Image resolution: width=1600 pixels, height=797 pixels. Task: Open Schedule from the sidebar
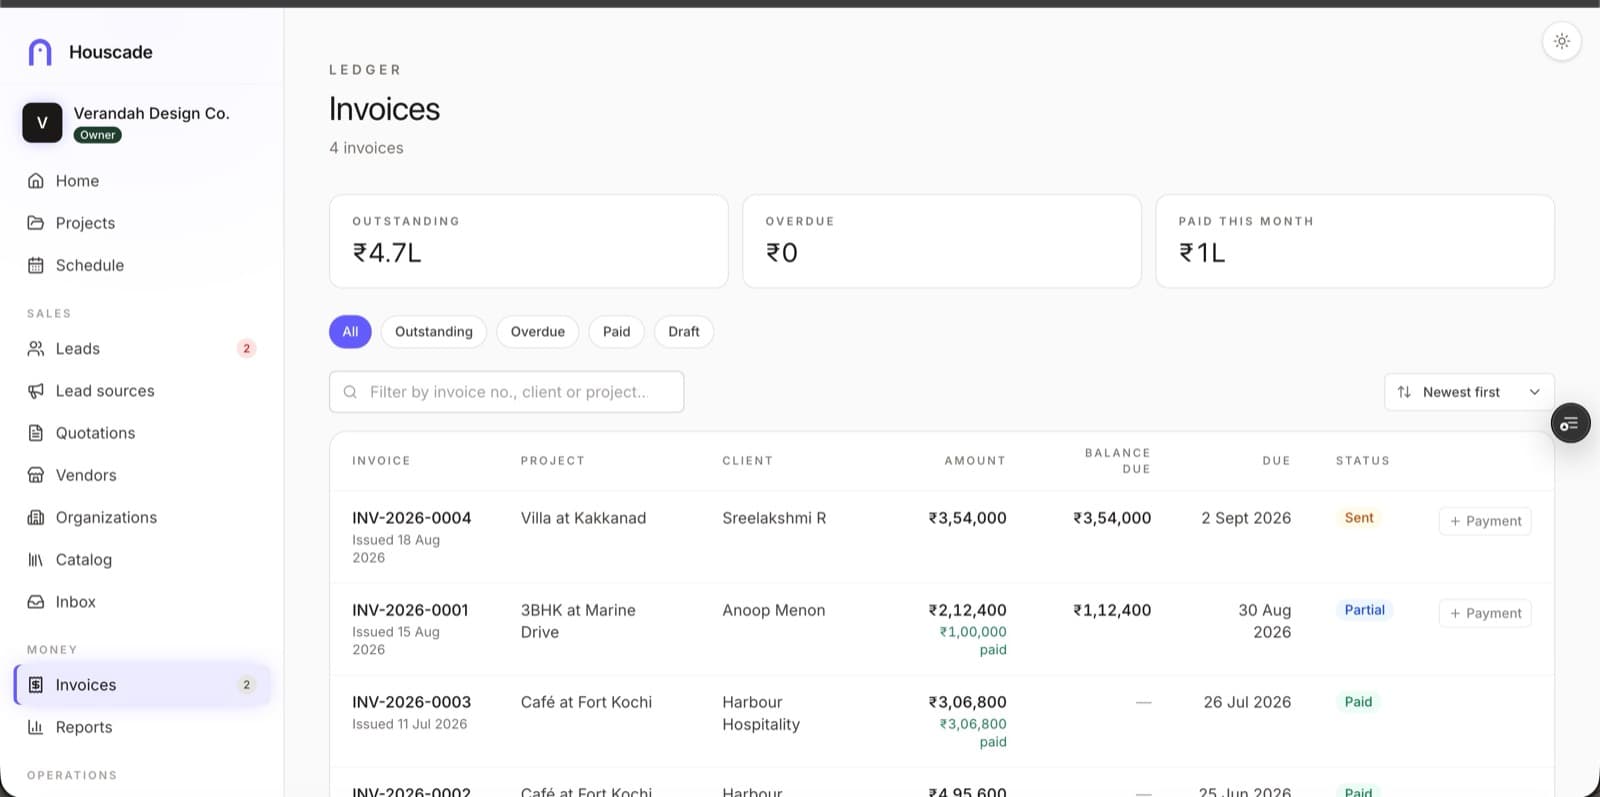(142, 265)
